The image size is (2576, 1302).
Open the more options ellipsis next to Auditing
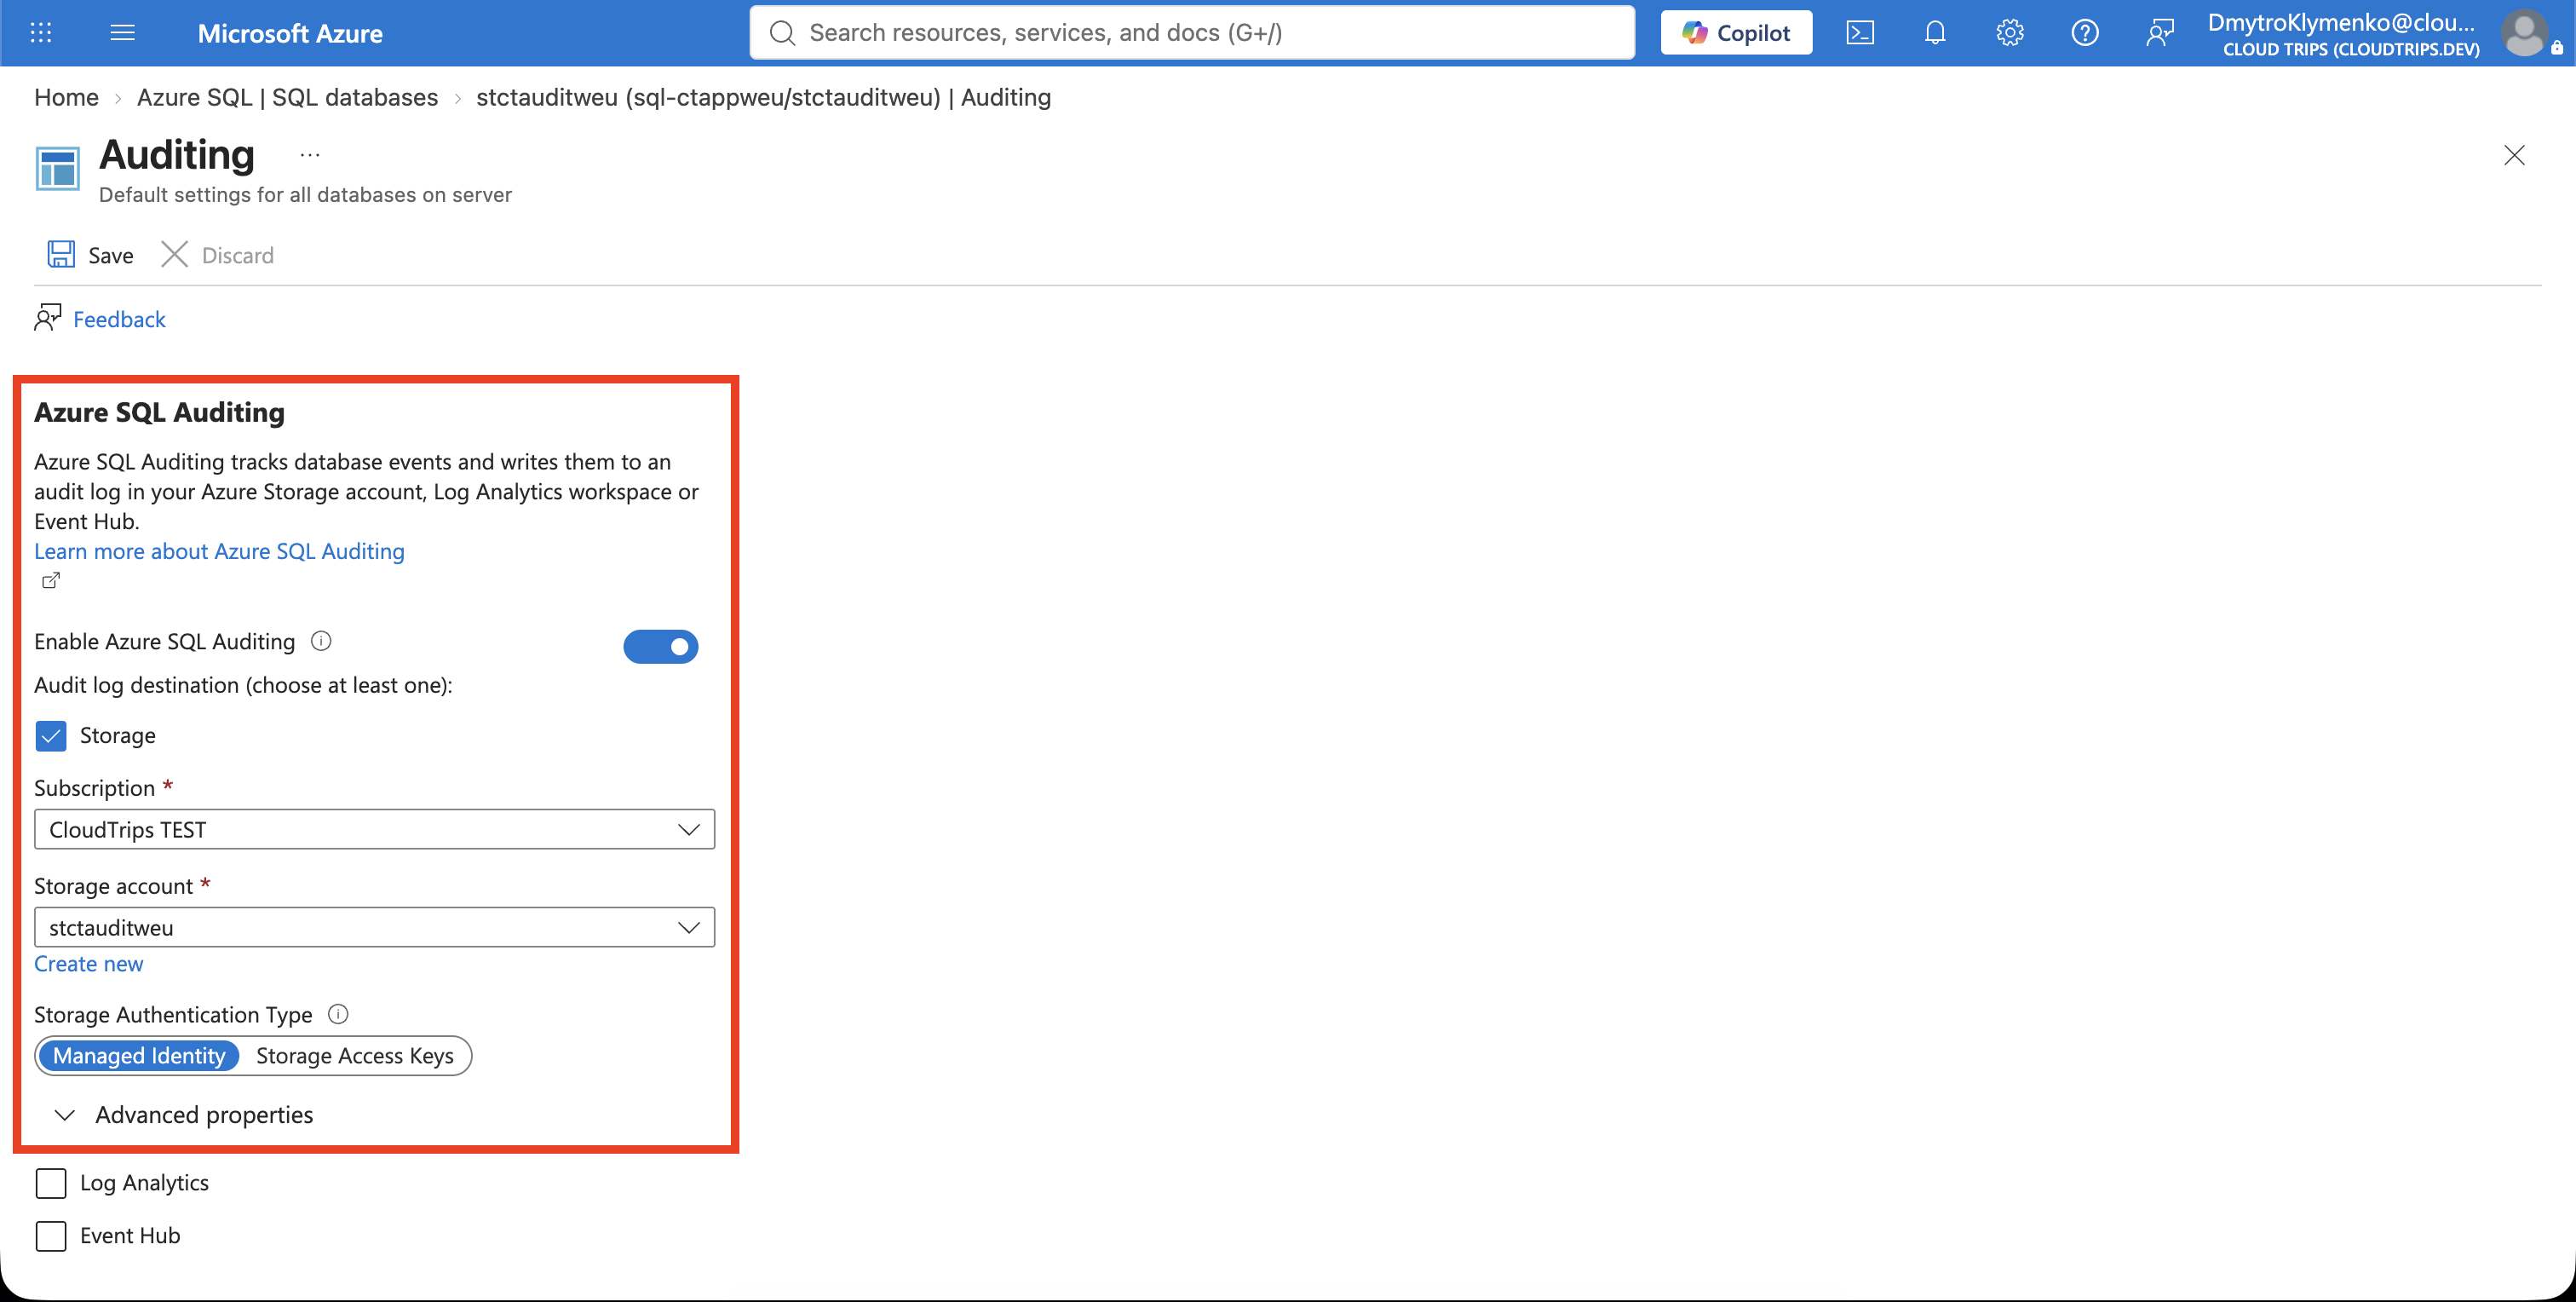(x=310, y=155)
